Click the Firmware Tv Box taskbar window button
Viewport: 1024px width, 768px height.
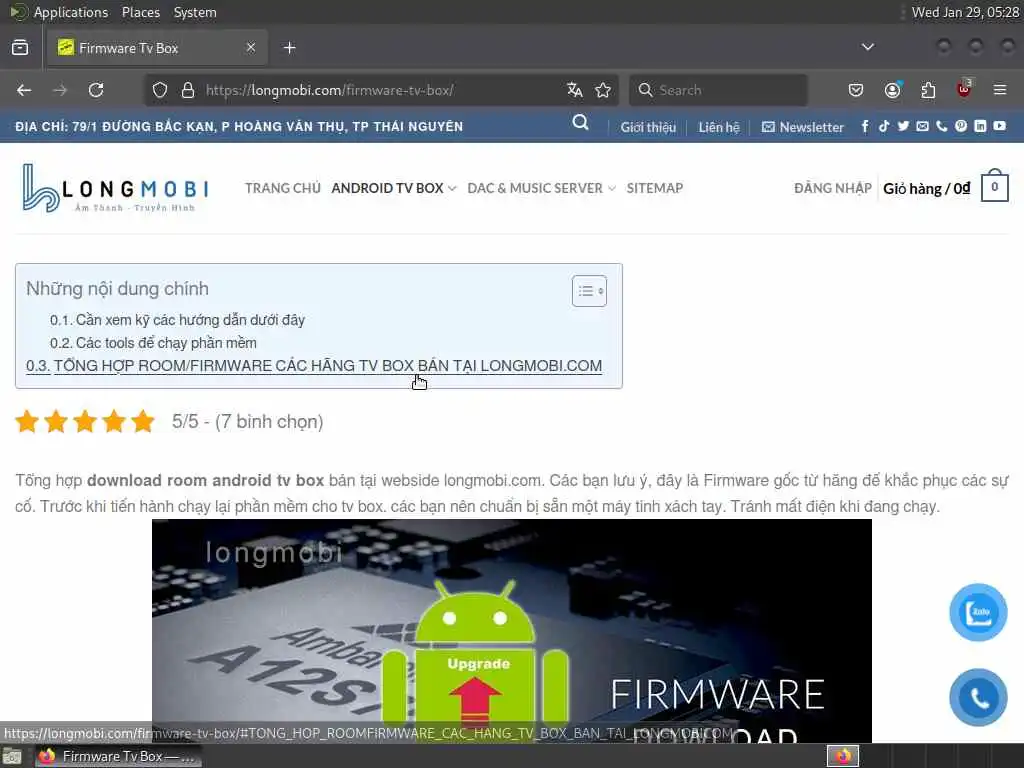[x=118, y=756]
